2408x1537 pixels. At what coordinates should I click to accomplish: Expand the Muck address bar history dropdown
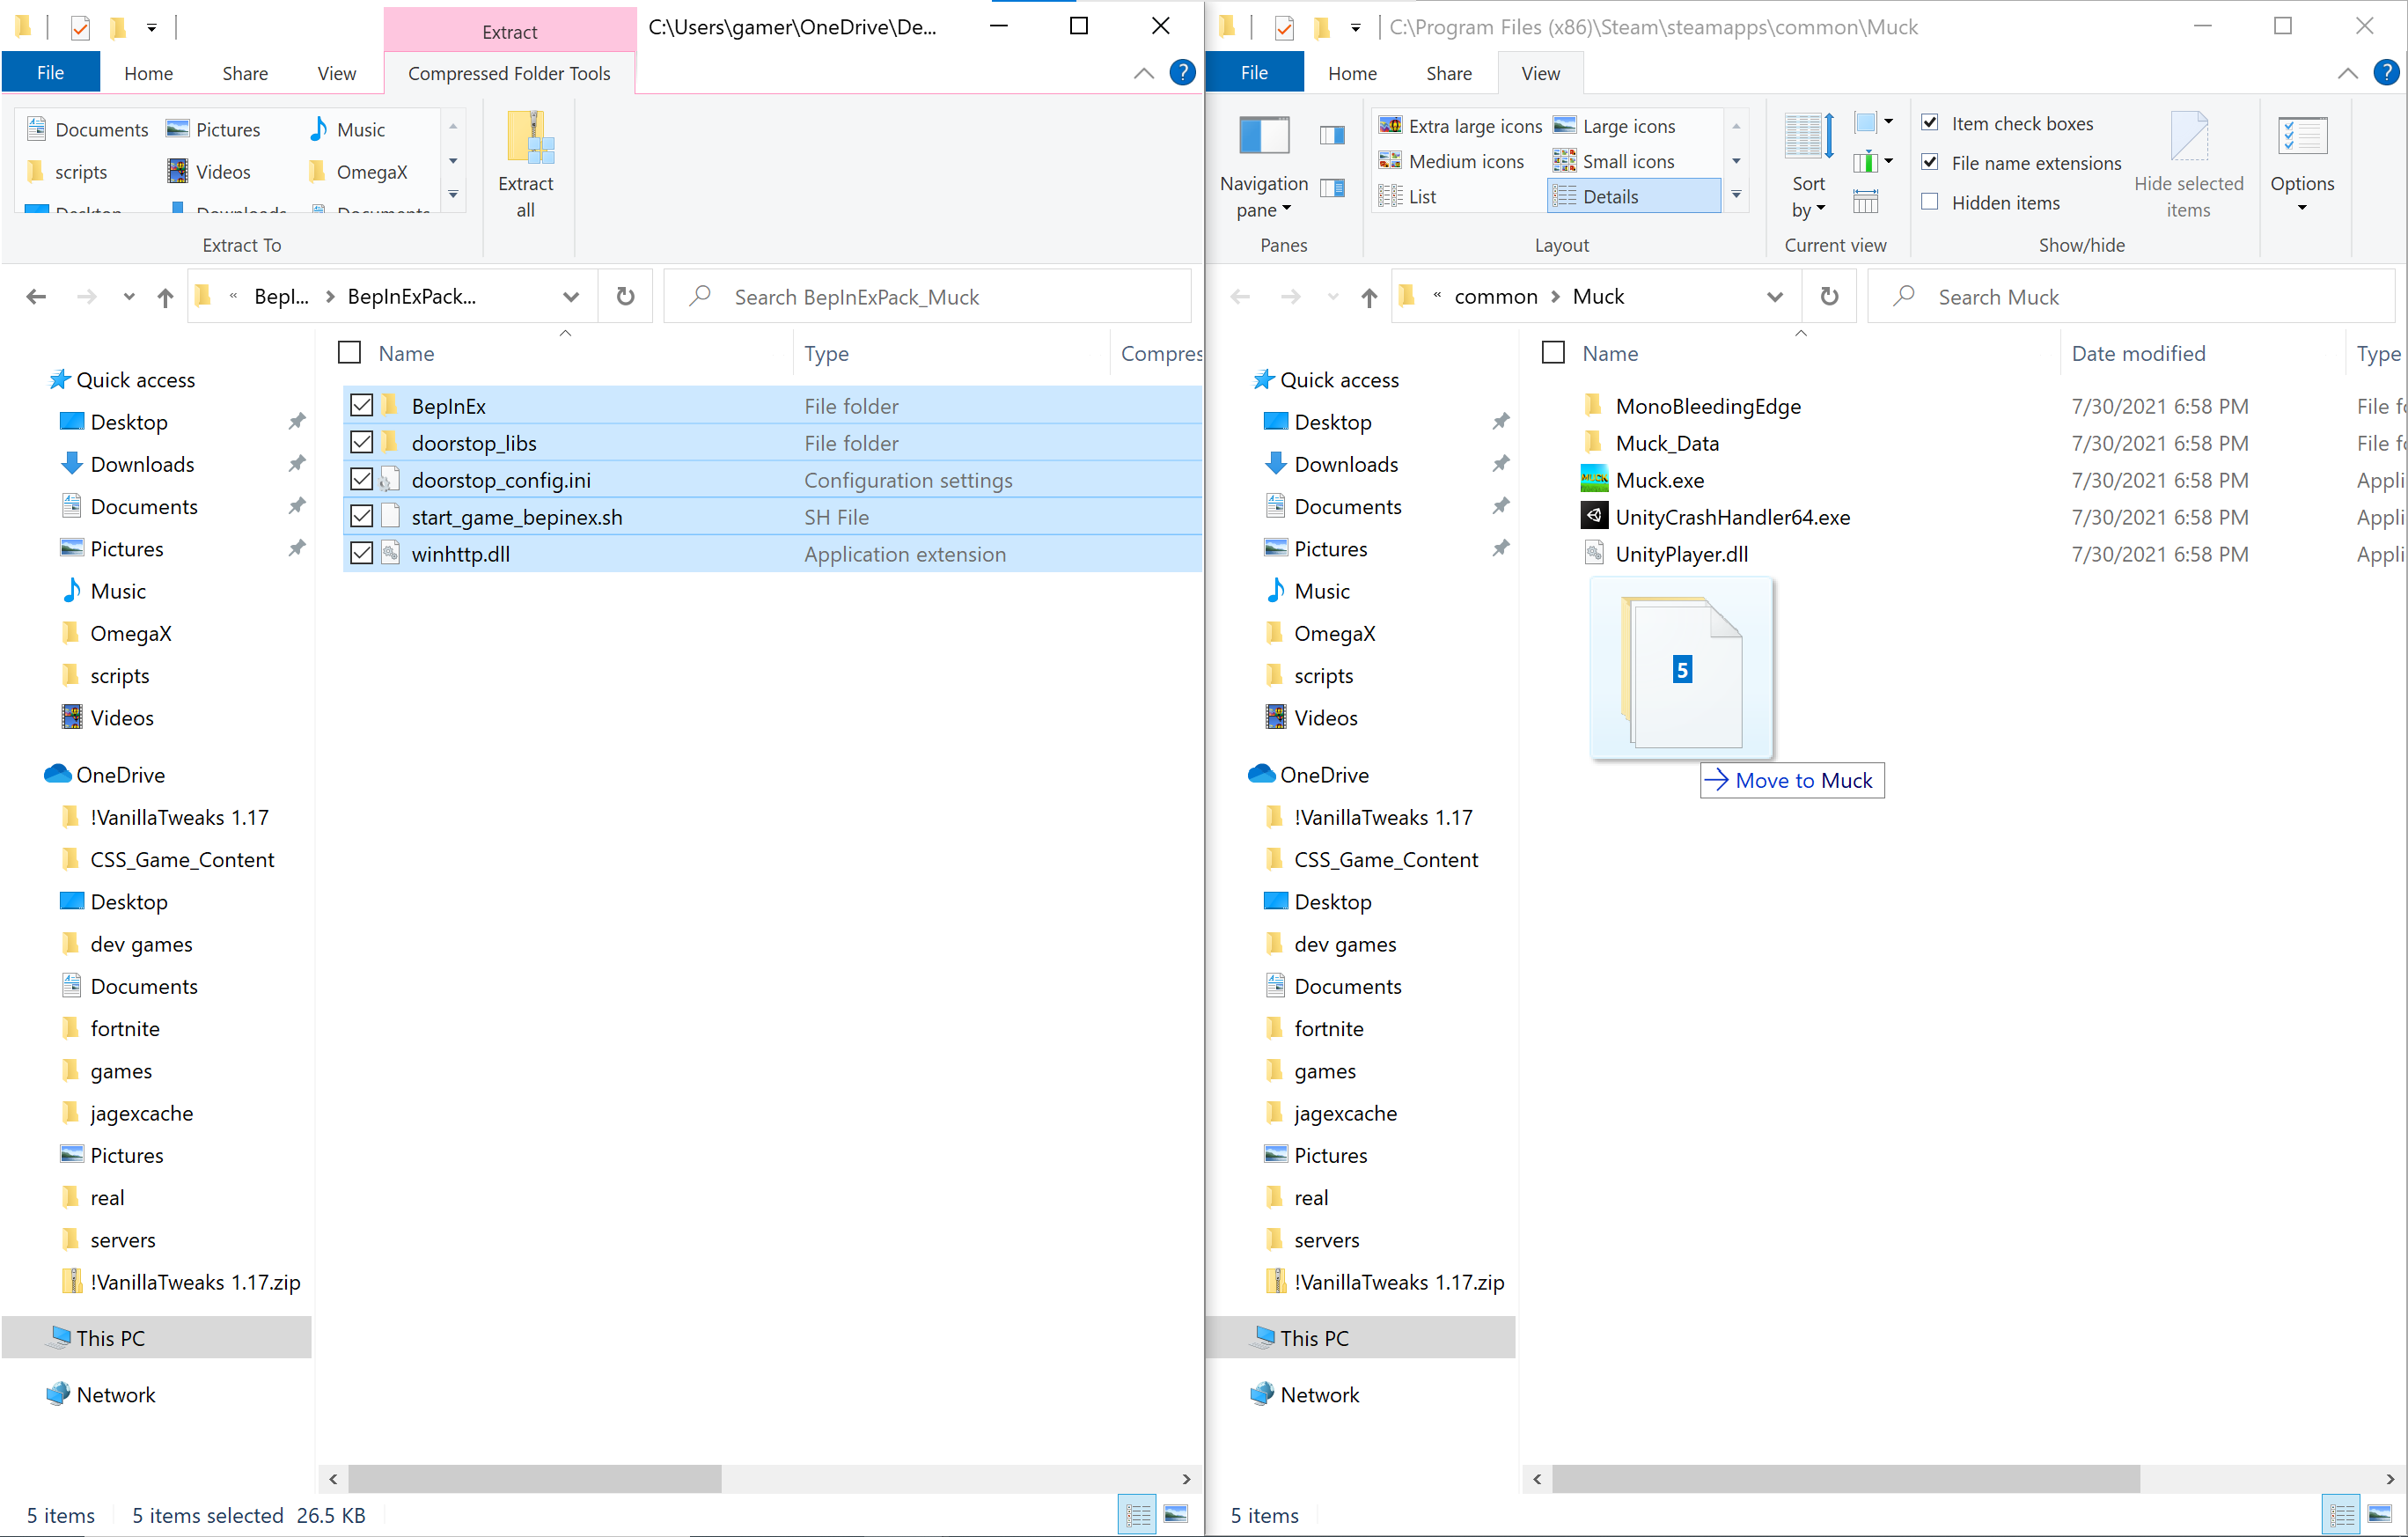click(1775, 297)
